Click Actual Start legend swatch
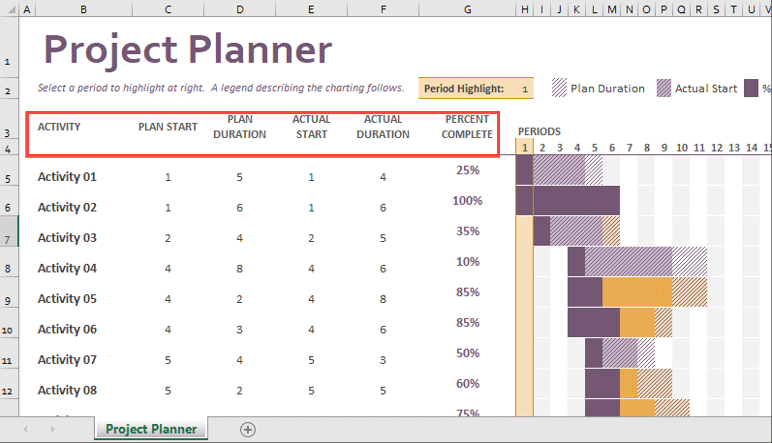Image resolution: width=772 pixels, height=443 pixels. [664, 88]
